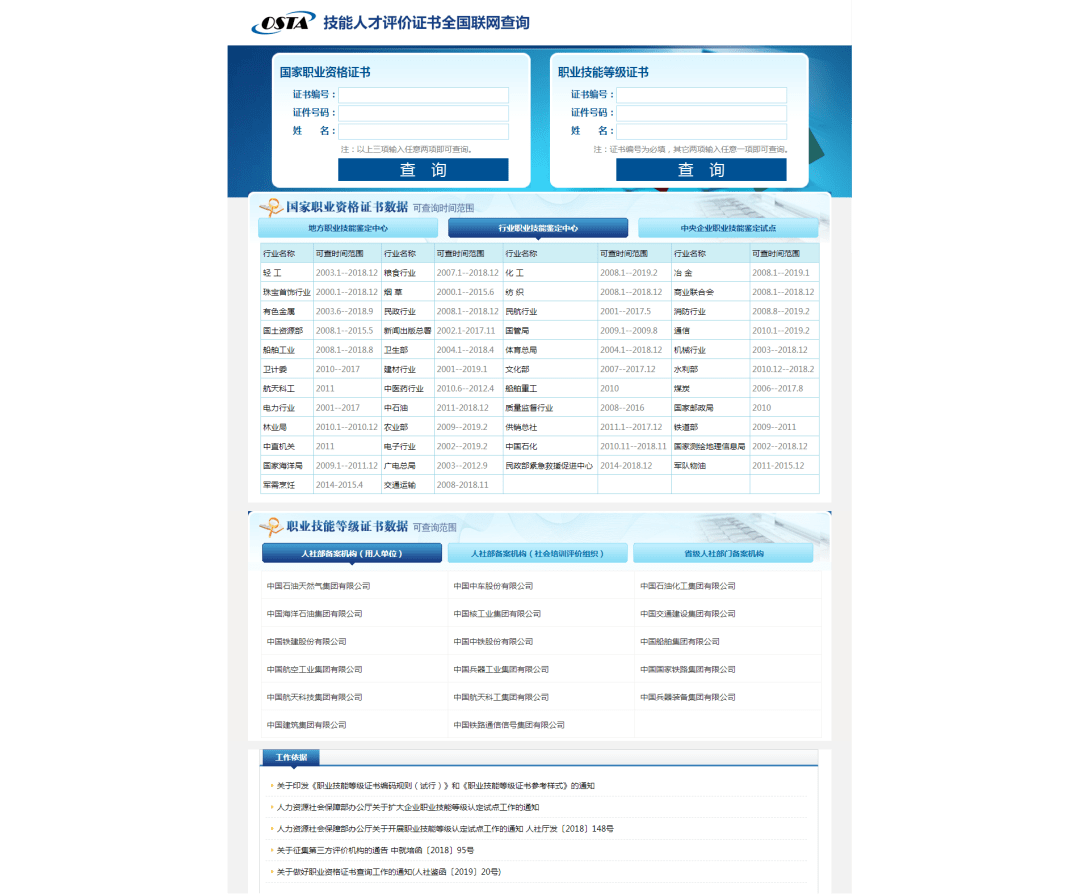Screen dimensions: 1080x894
Task: Open 中国兵器工业集团有限公司
Action: pyautogui.click(x=501, y=669)
